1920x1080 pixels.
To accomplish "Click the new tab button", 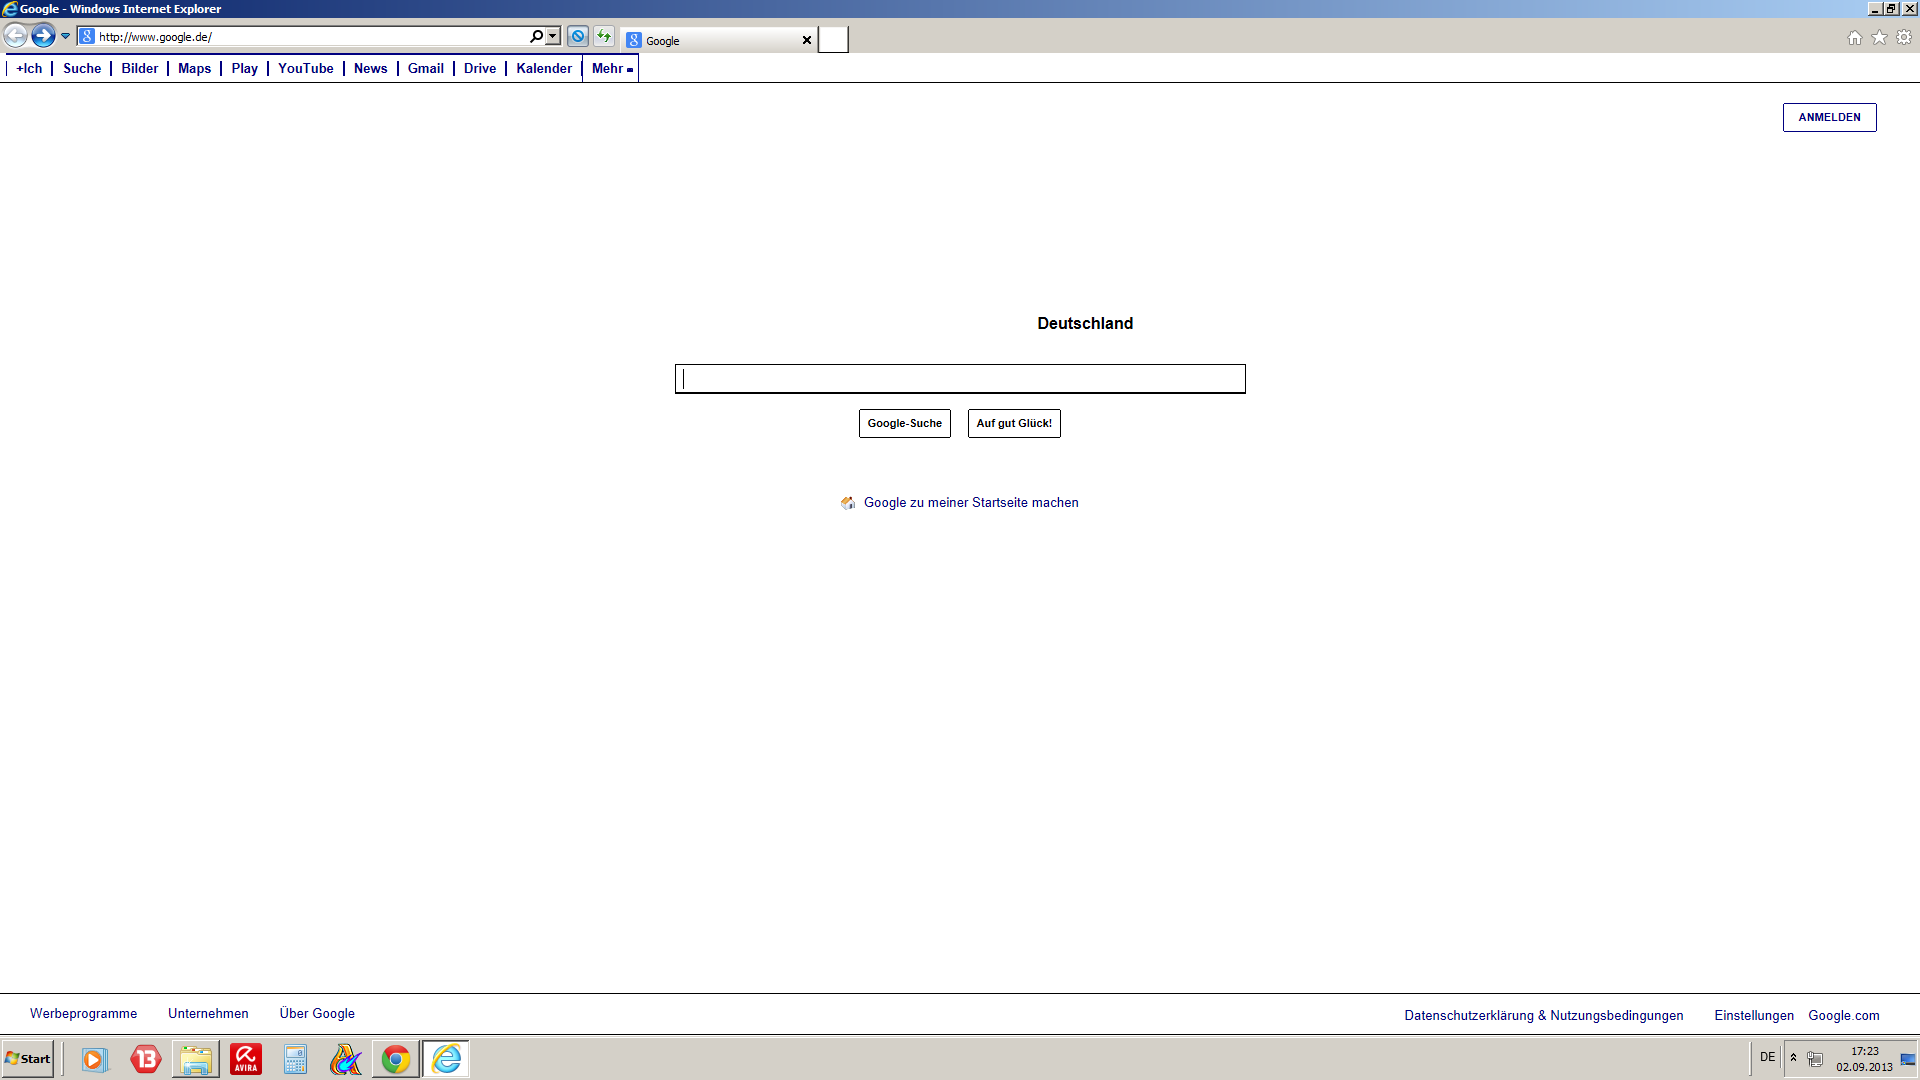I will (833, 40).
